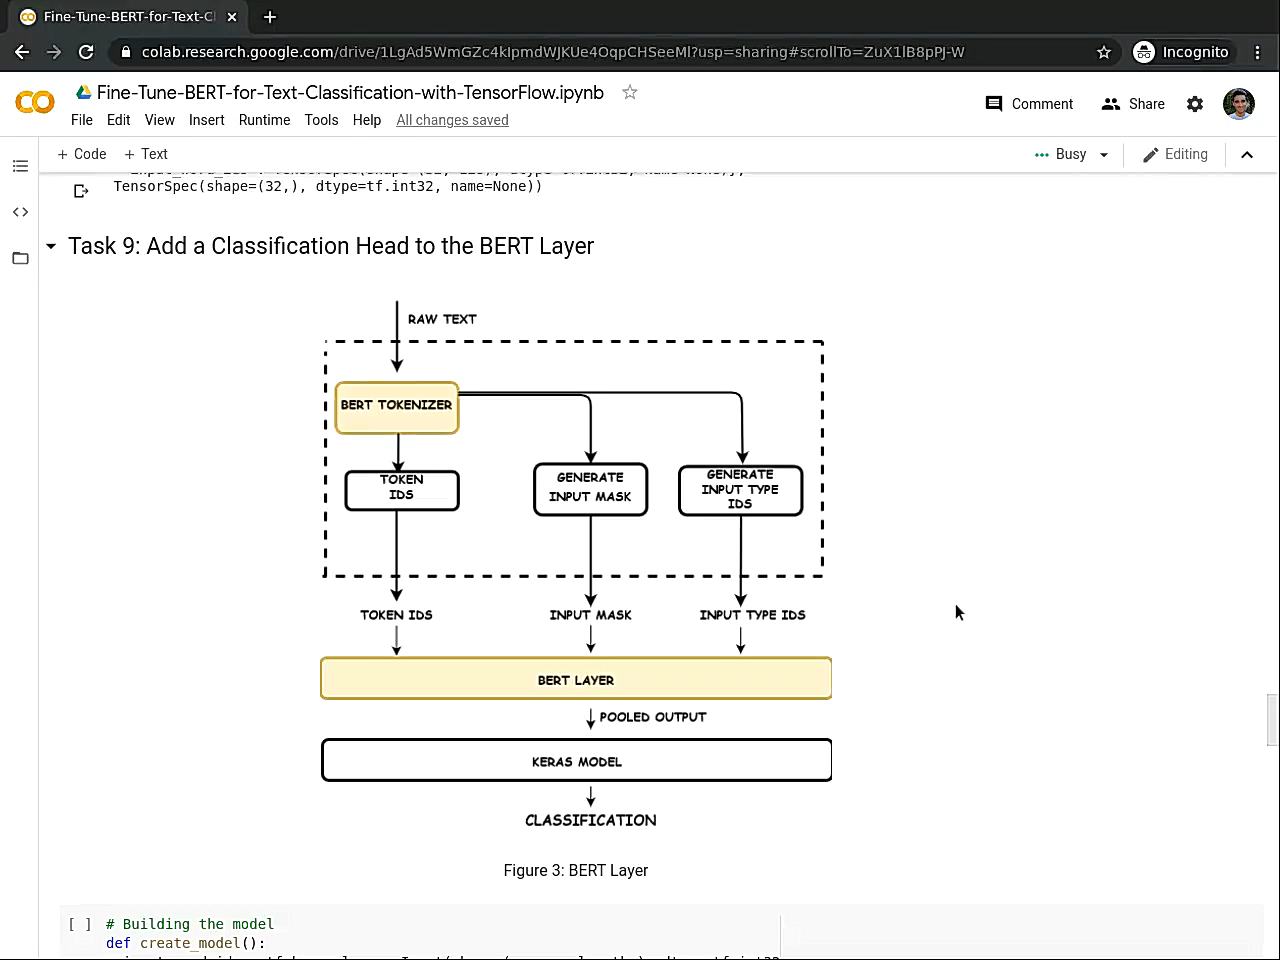Open a new browser tab
Viewport: 1280px width, 960px height.
click(x=270, y=17)
